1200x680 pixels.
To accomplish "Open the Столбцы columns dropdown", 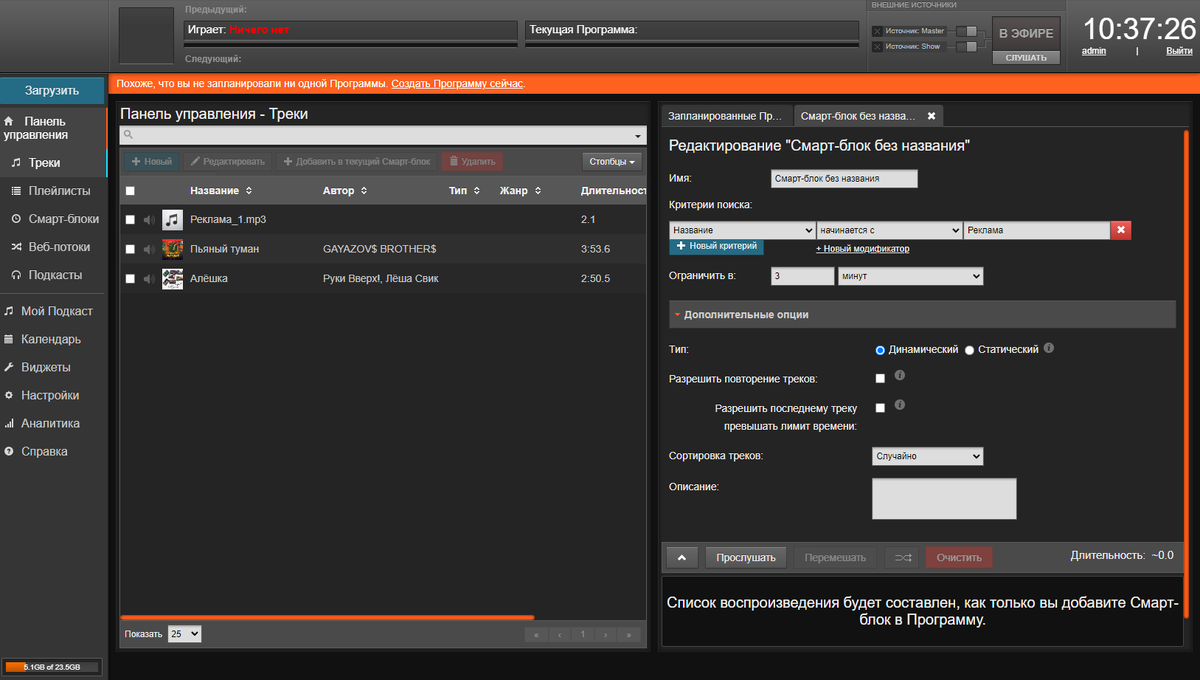I will coord(612,161).
